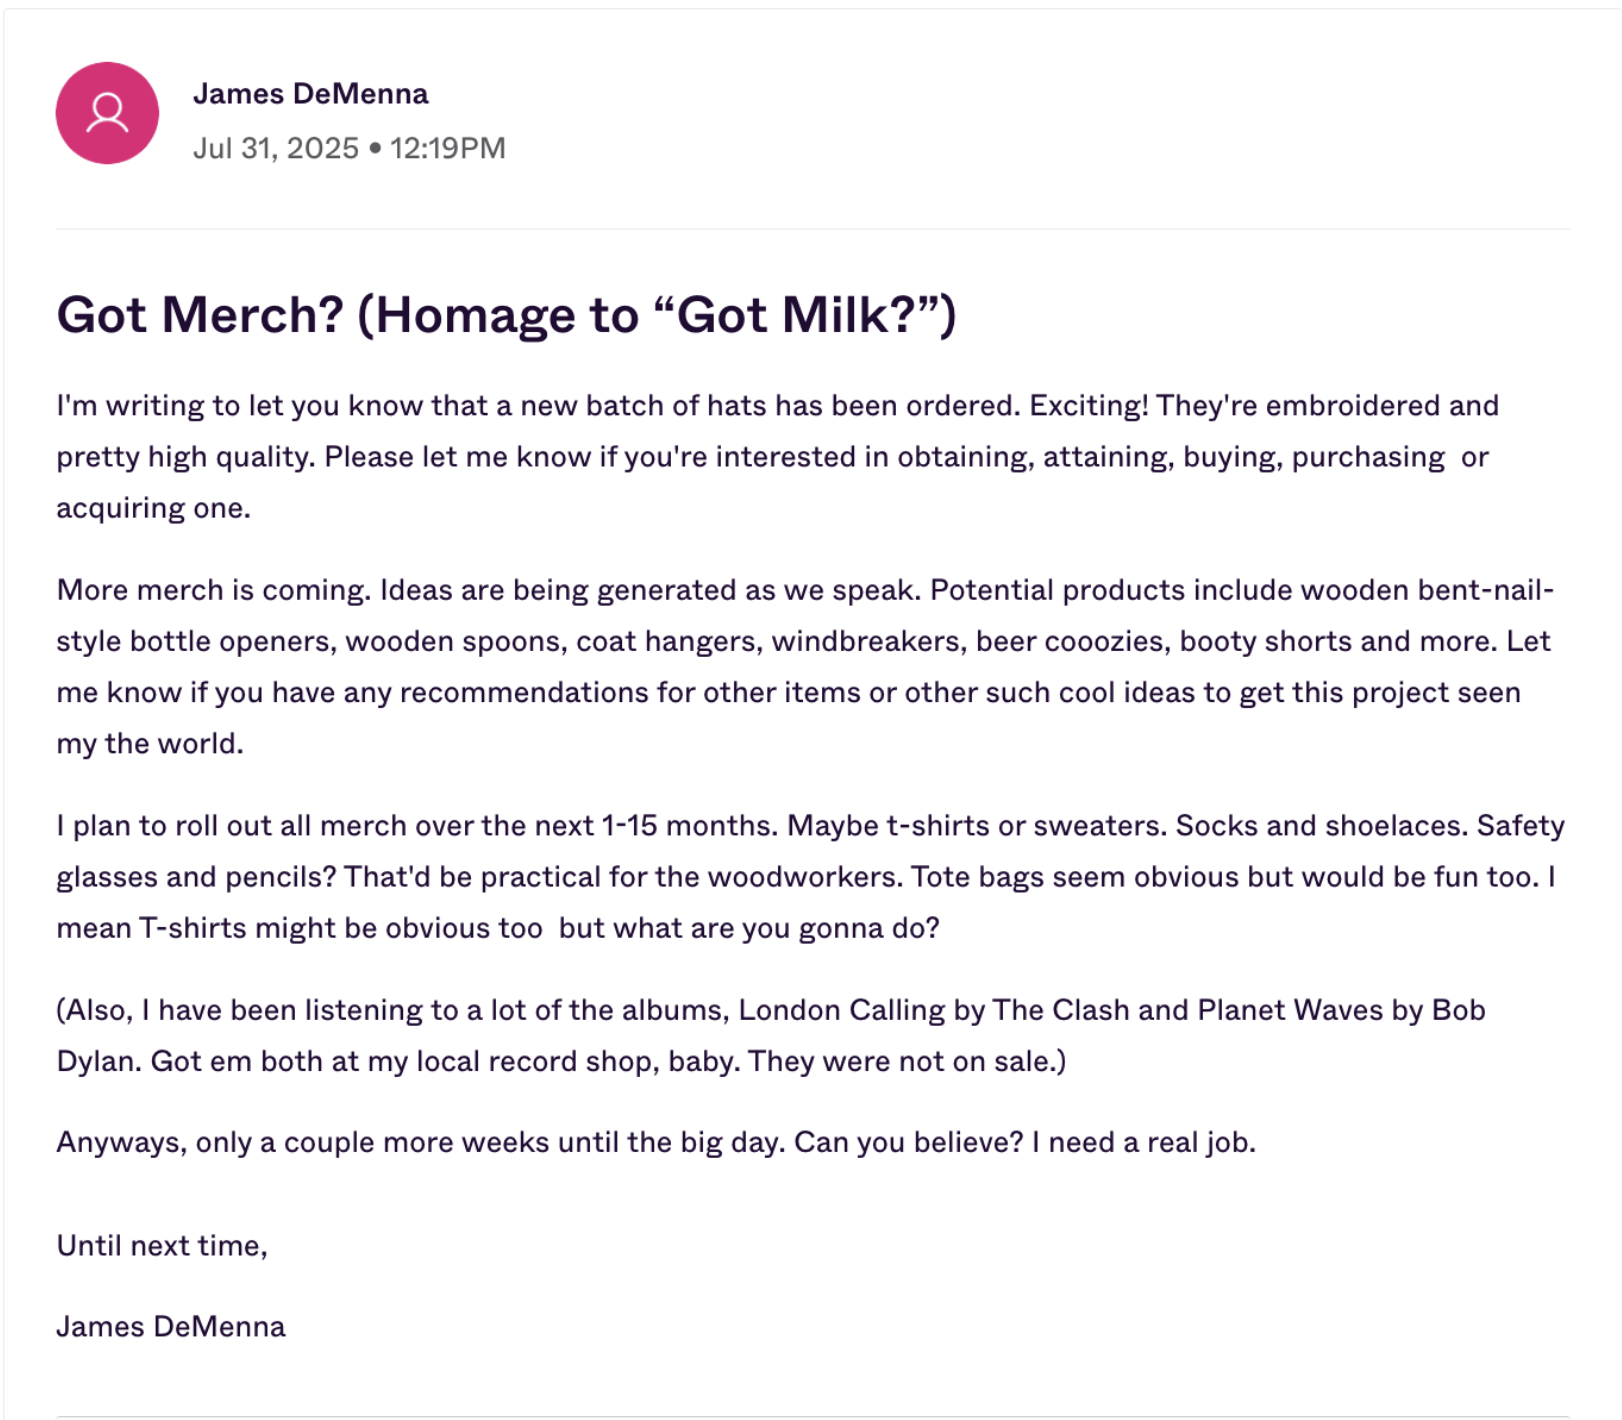Click the paragraph about new batch of hats
Screen dimensions: 1622x1420
778,457
